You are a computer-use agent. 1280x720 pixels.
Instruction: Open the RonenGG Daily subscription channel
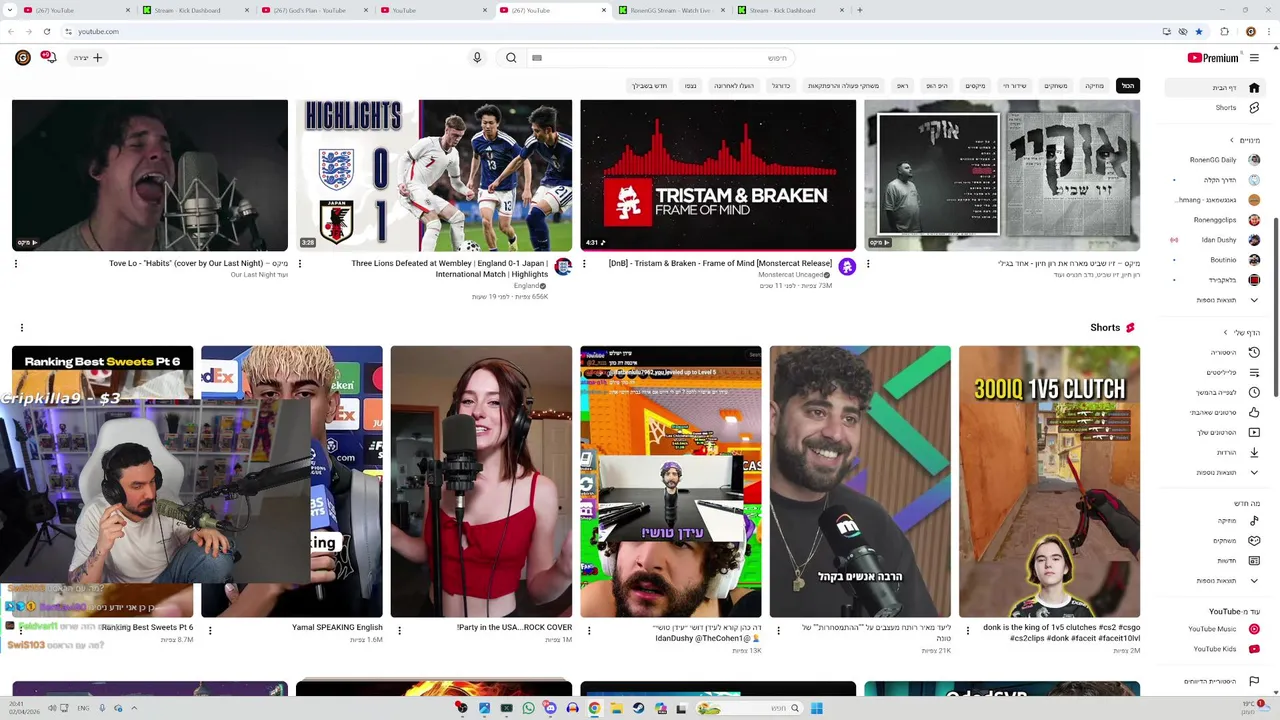tap(1212, 160)
